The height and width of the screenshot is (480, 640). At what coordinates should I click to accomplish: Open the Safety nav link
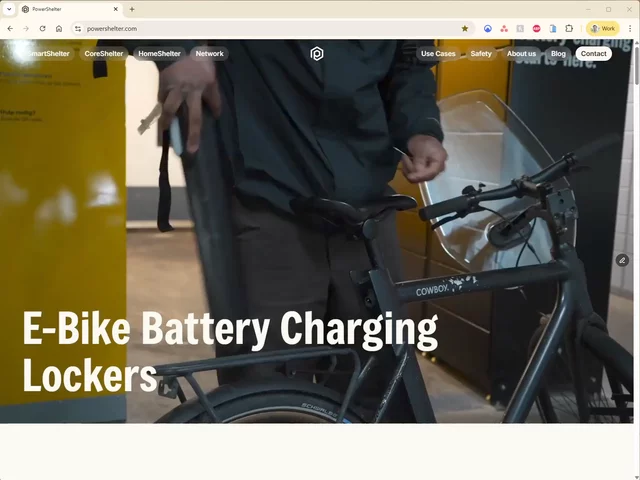pyautogui.click(x=481, y=53)
